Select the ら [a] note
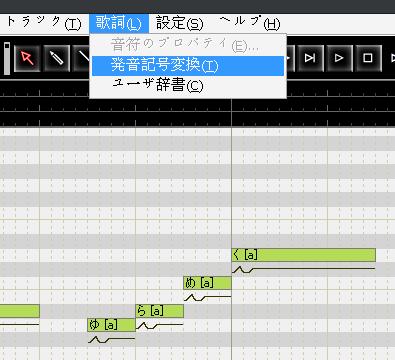The width and height of the screenshot is (395, 360). (x=160, y=311)
